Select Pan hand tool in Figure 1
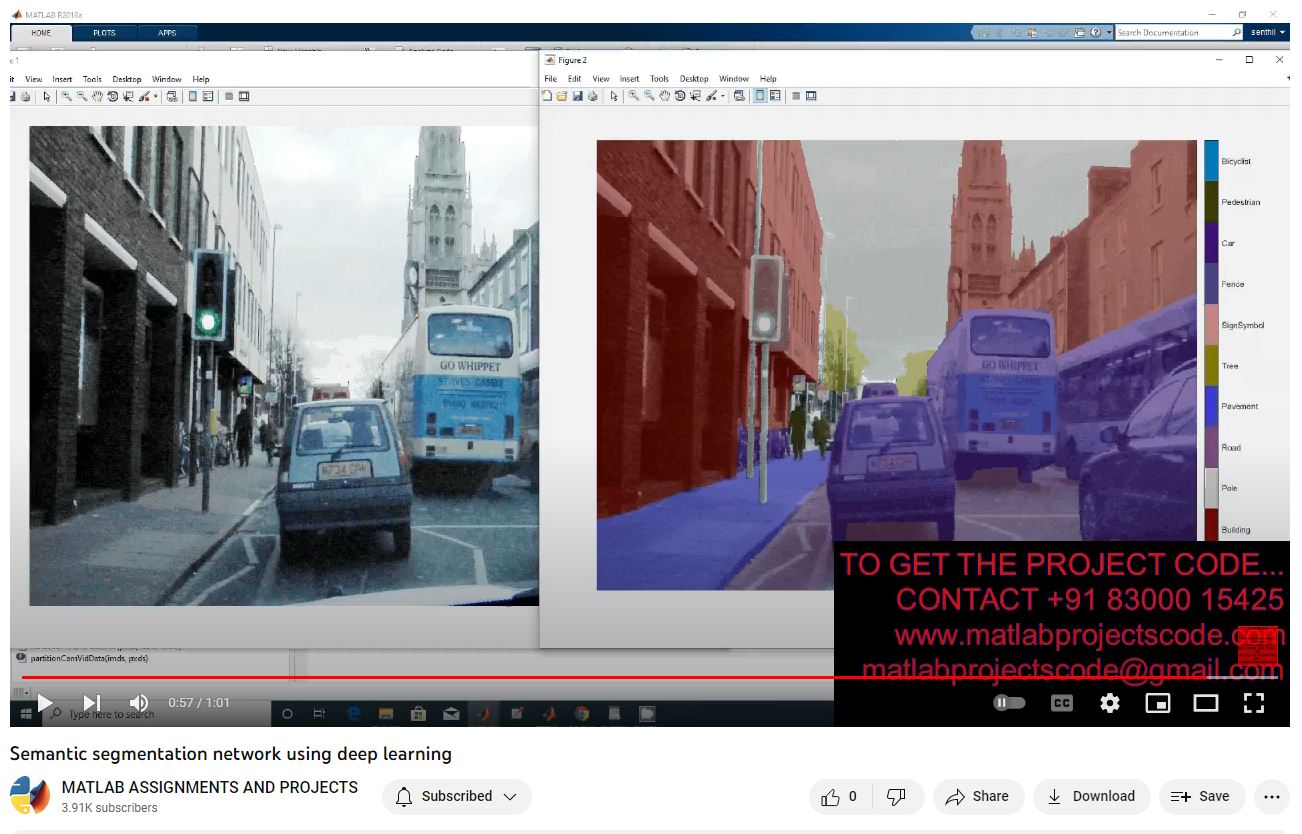Viewport: 1302px width, 834px height. 97,96
